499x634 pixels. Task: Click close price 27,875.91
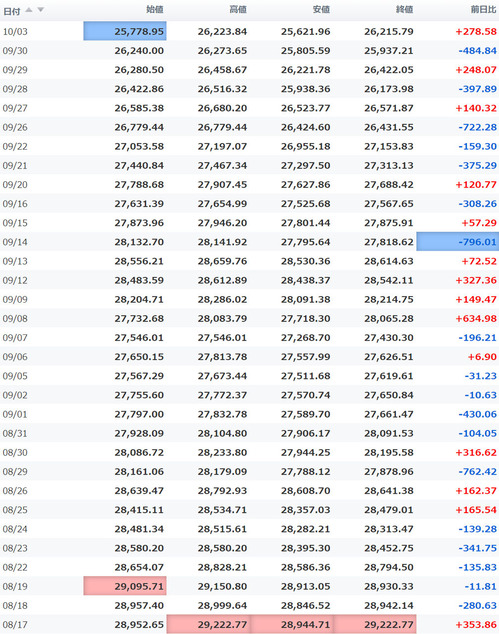389,223
